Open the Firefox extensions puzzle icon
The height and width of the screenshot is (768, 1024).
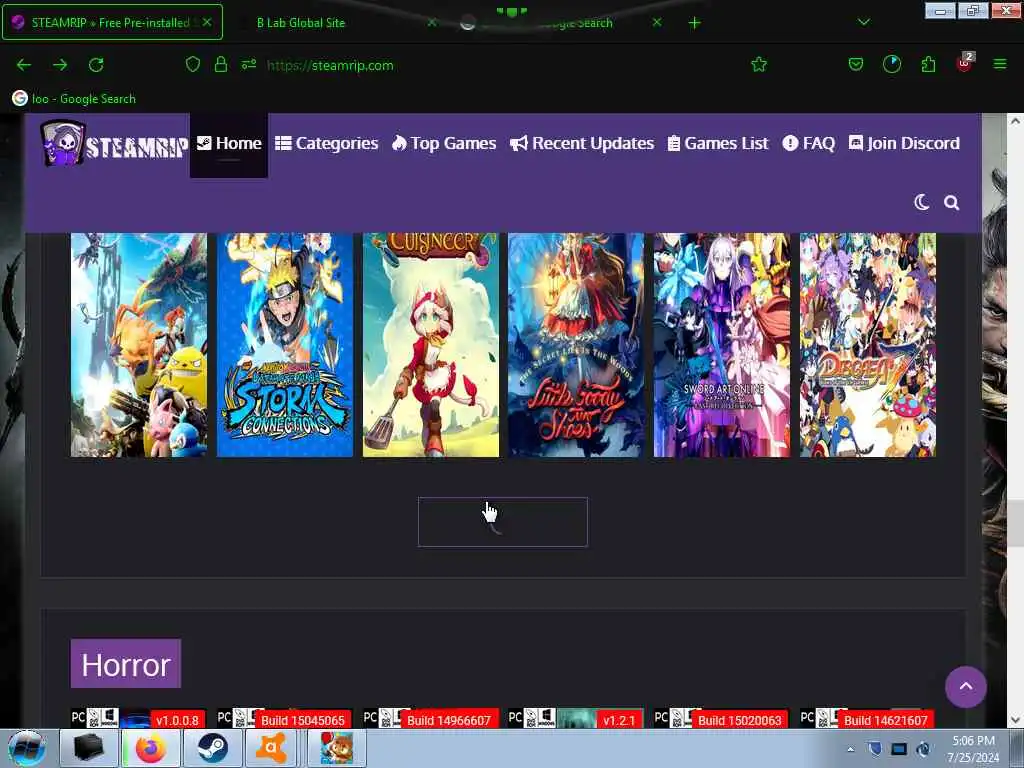(x=928, y=64)
